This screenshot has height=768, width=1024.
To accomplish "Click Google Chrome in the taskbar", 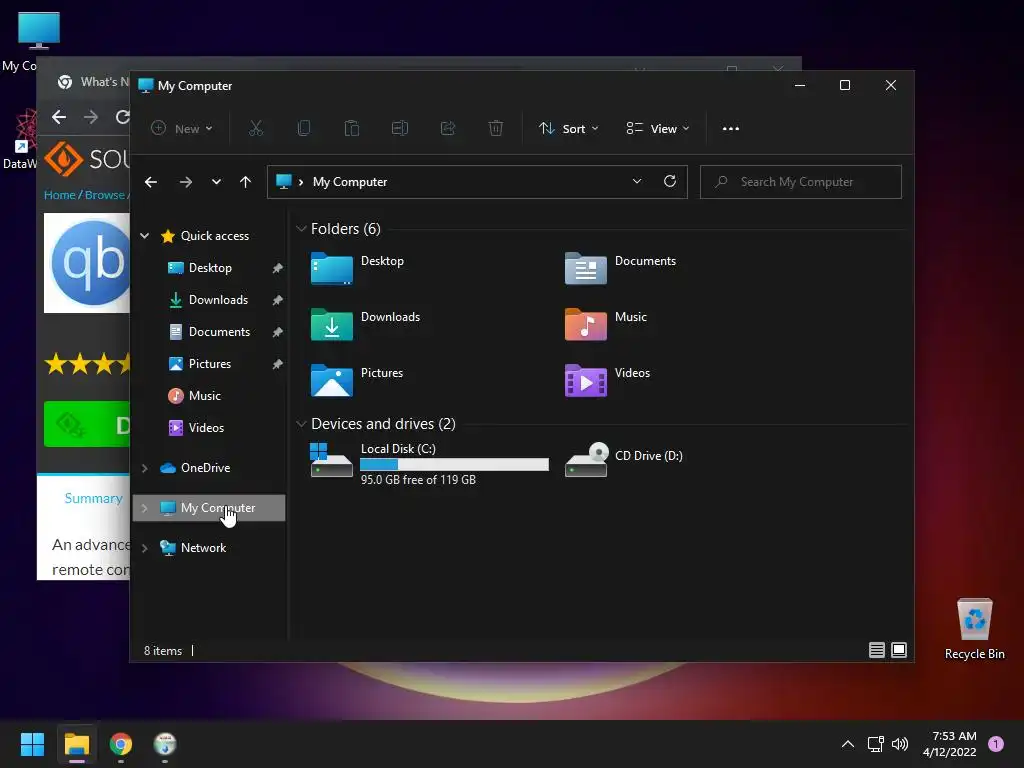I will [121, 744].
